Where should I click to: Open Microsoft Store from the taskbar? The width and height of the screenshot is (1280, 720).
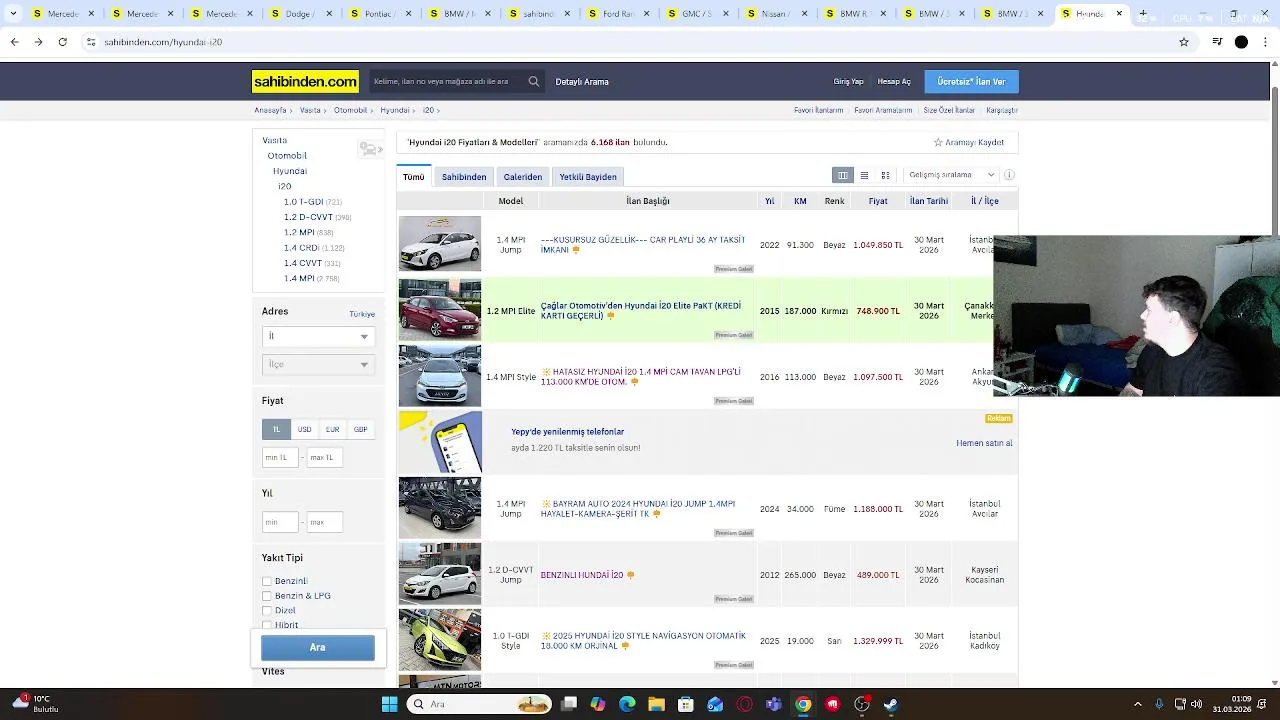pos(685,704)
